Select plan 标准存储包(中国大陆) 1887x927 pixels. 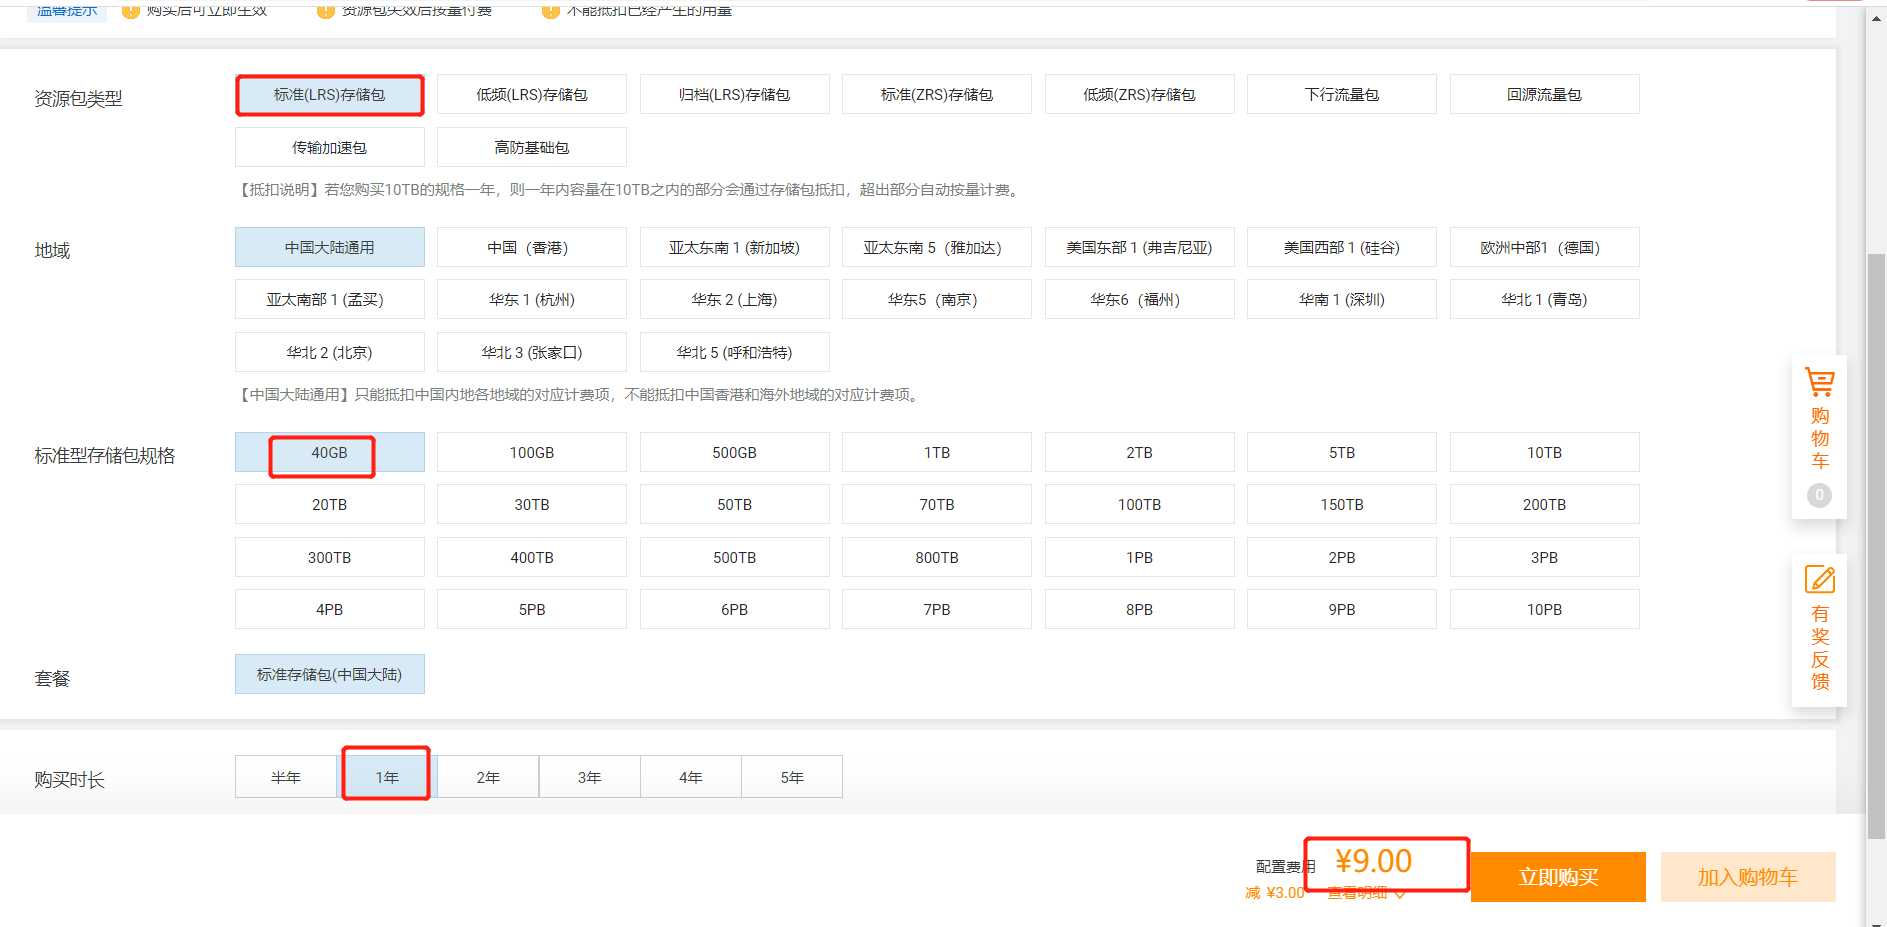(x=330, y=674)
